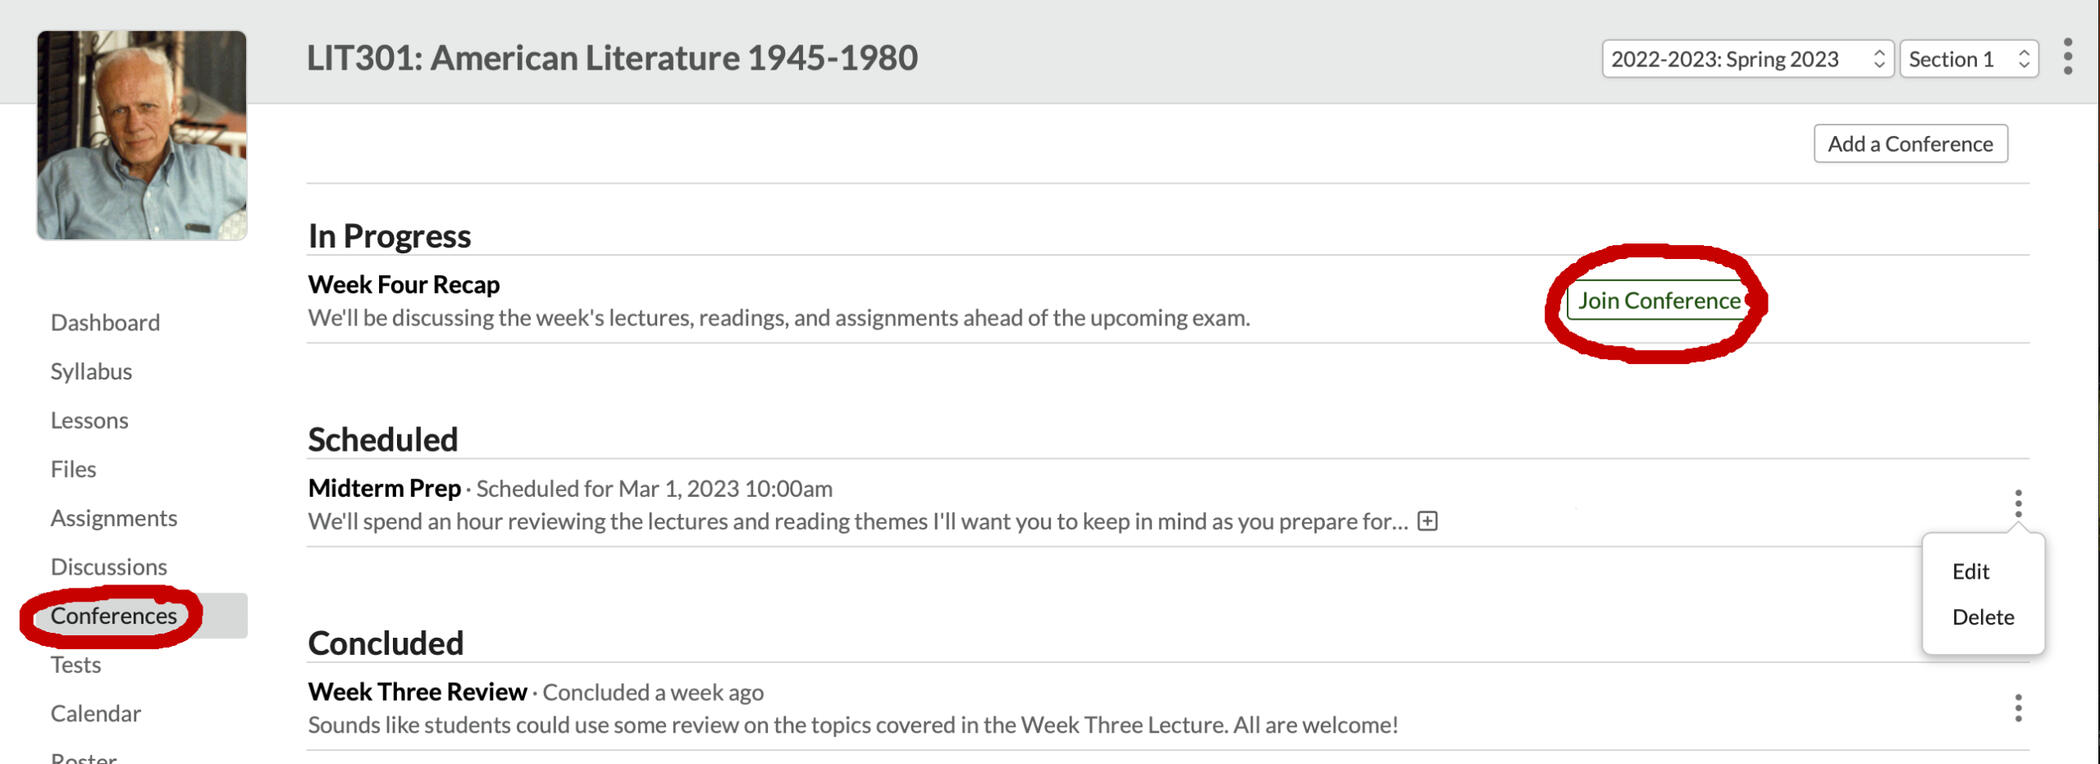Select the Conferences navigation item
This screenshot has width=2100, height=764.
click(x=114, y=616)
